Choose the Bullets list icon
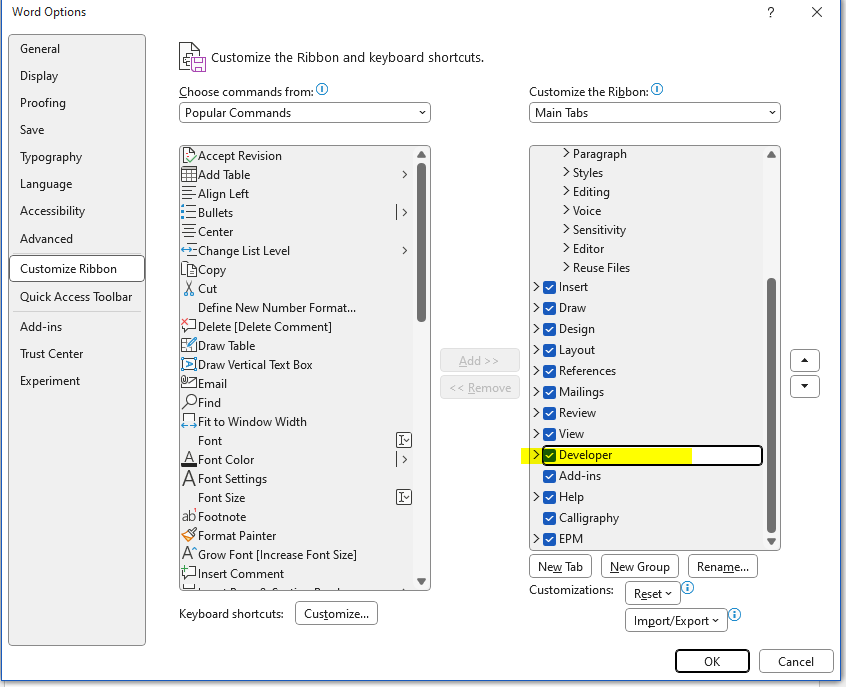The image size is (846, 687). [189, 212]
